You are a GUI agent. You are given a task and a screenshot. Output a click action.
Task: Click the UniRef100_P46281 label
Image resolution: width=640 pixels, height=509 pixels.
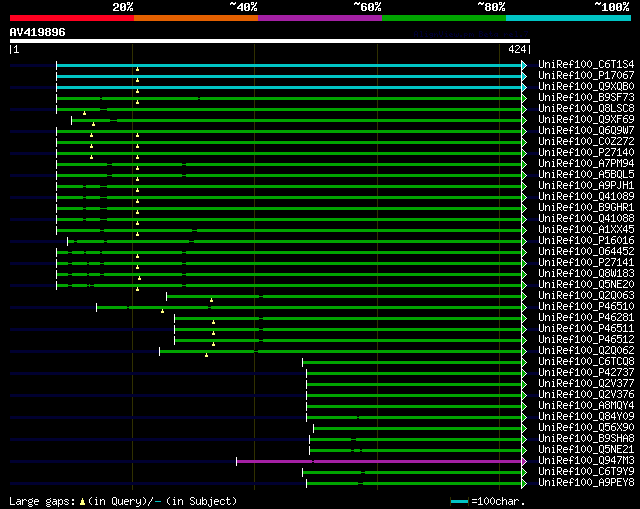click(586, 318)
